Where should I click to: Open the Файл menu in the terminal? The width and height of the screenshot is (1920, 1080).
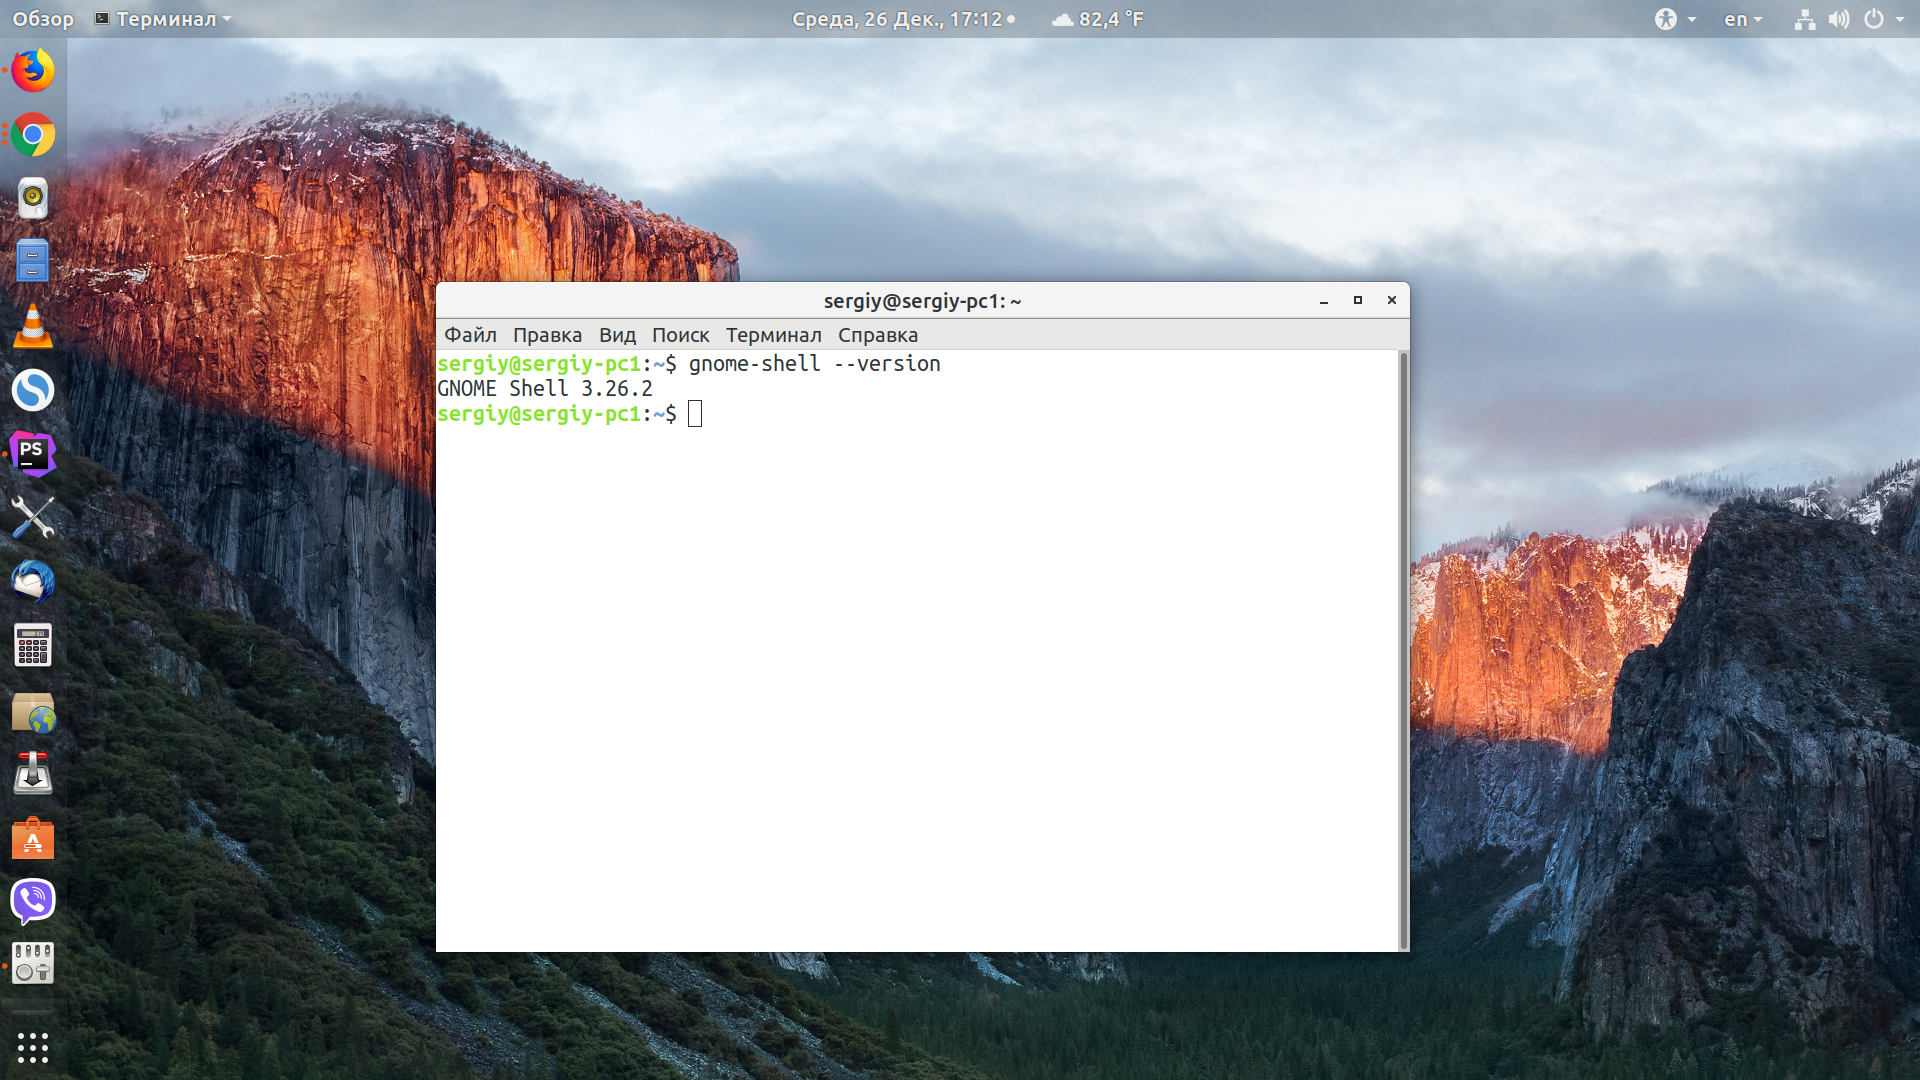470,335
